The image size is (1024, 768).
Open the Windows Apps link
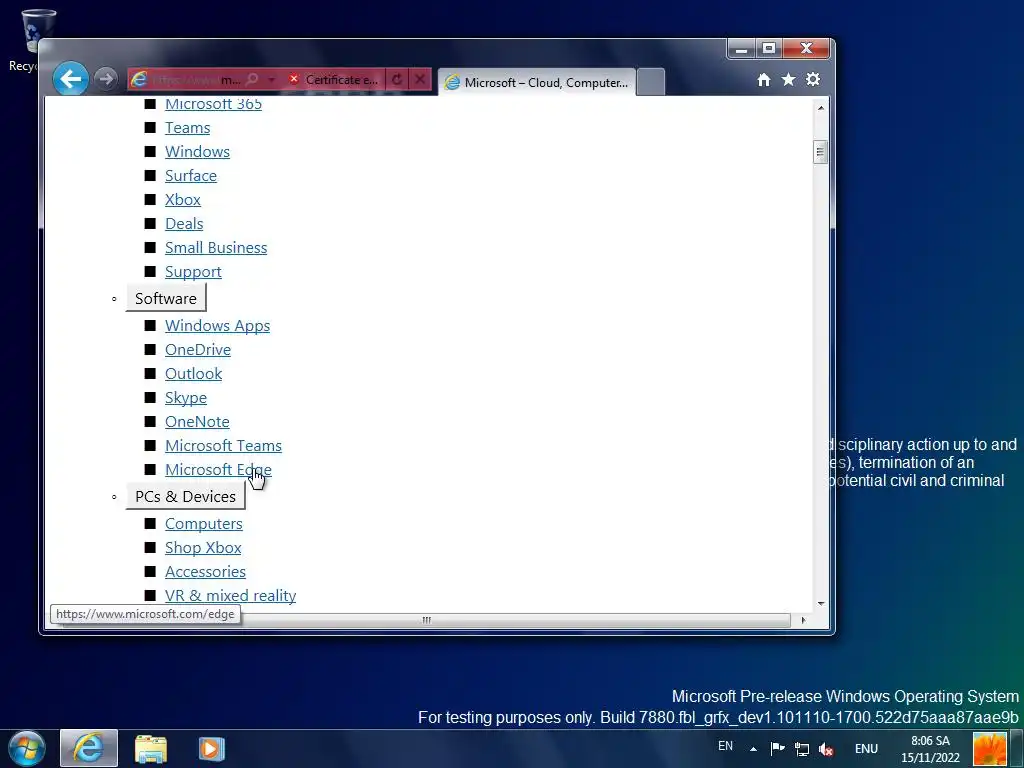pos(217,326)
